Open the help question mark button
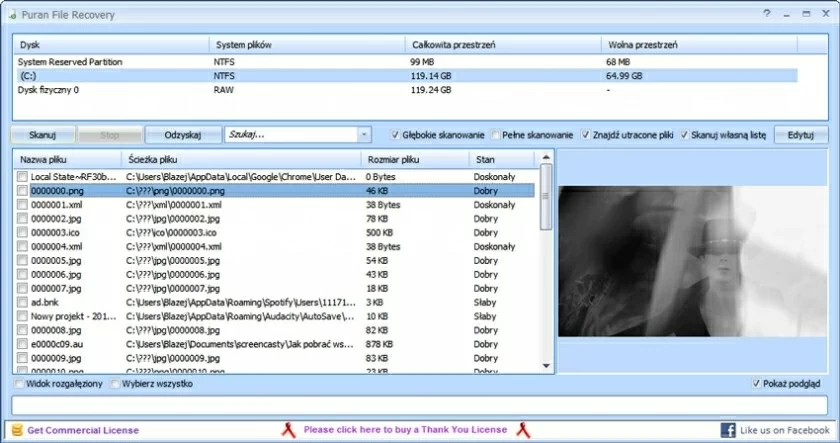 767,13
